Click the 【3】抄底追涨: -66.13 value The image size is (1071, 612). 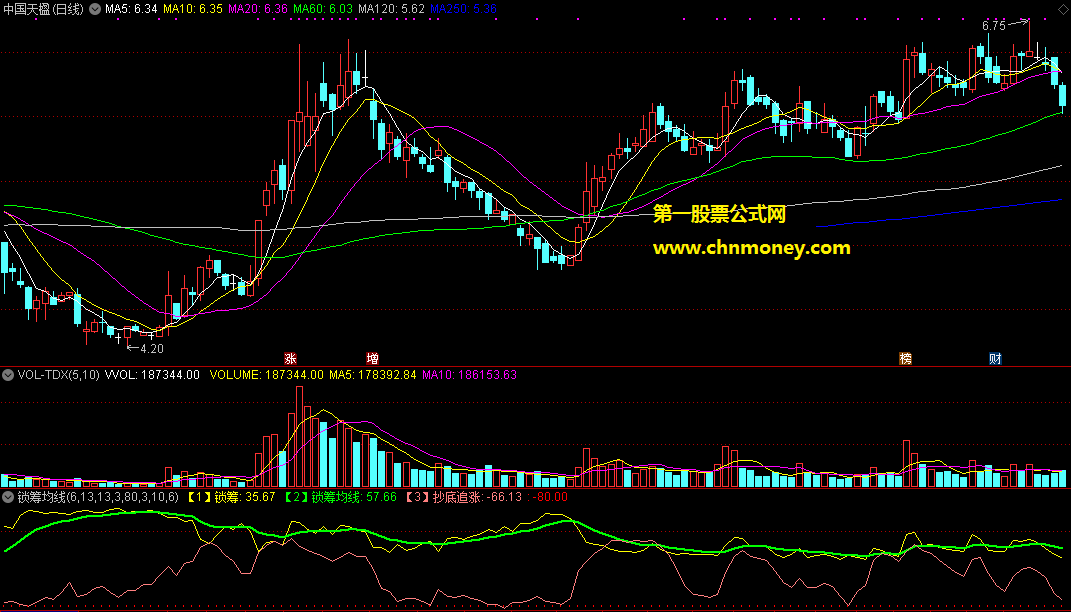[x=462, y=497]
